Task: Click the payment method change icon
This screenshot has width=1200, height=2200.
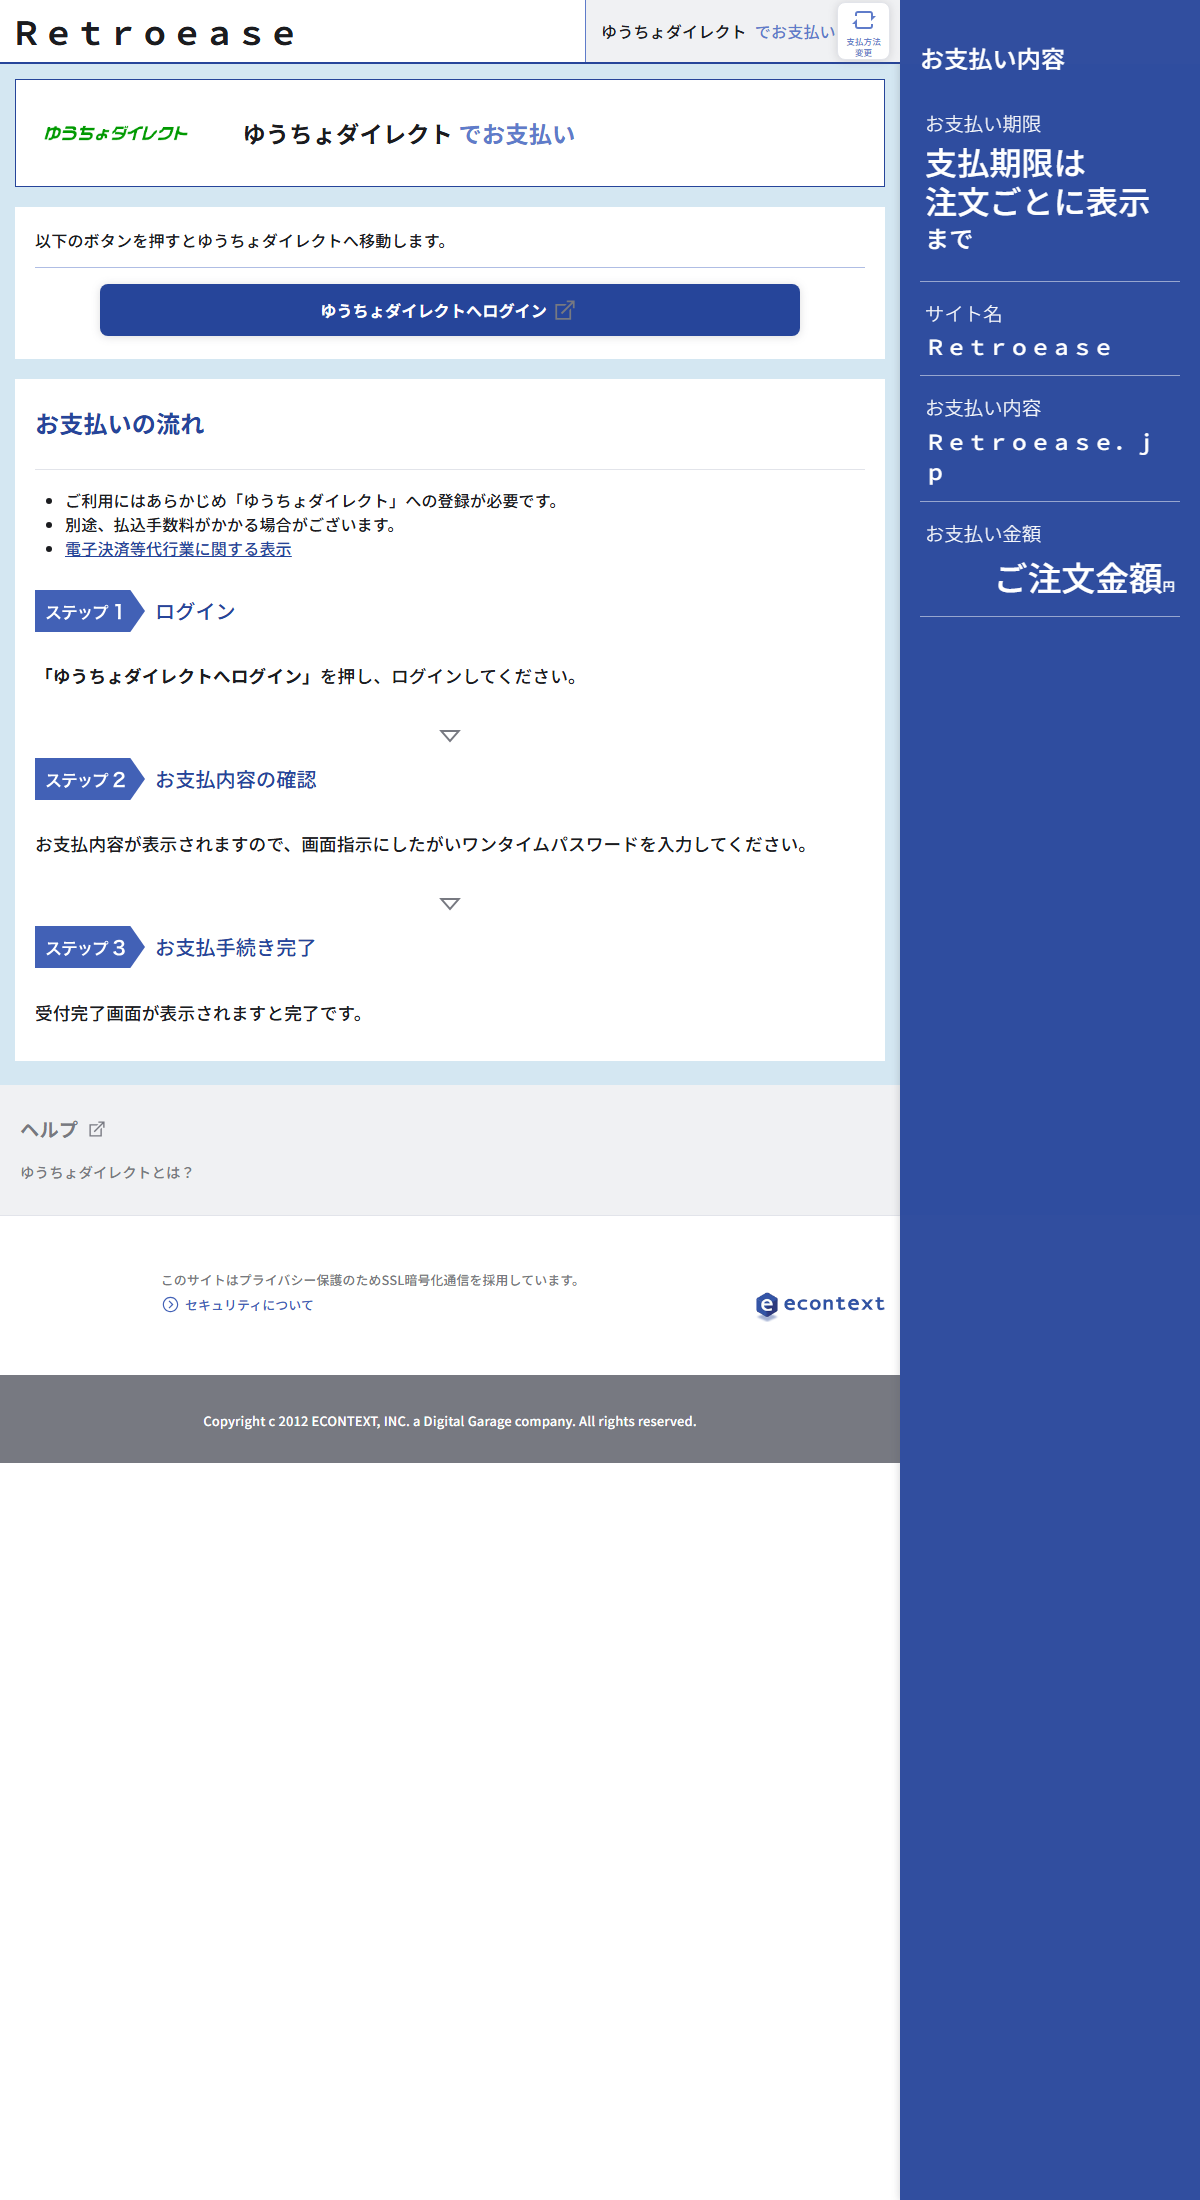Action: pos(863,32)
